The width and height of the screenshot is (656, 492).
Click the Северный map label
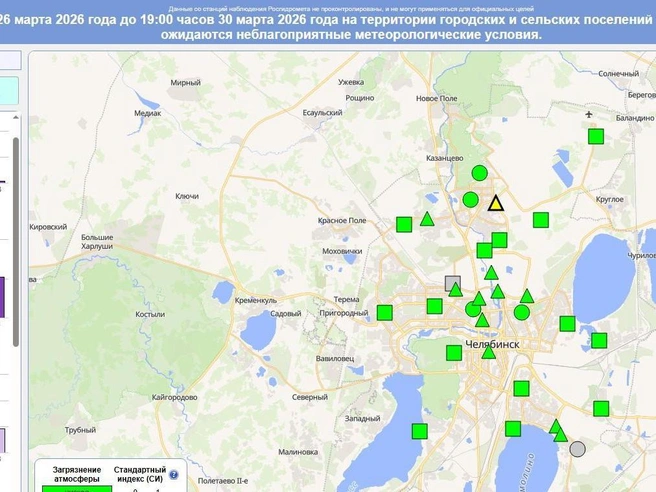coord(310,397)
